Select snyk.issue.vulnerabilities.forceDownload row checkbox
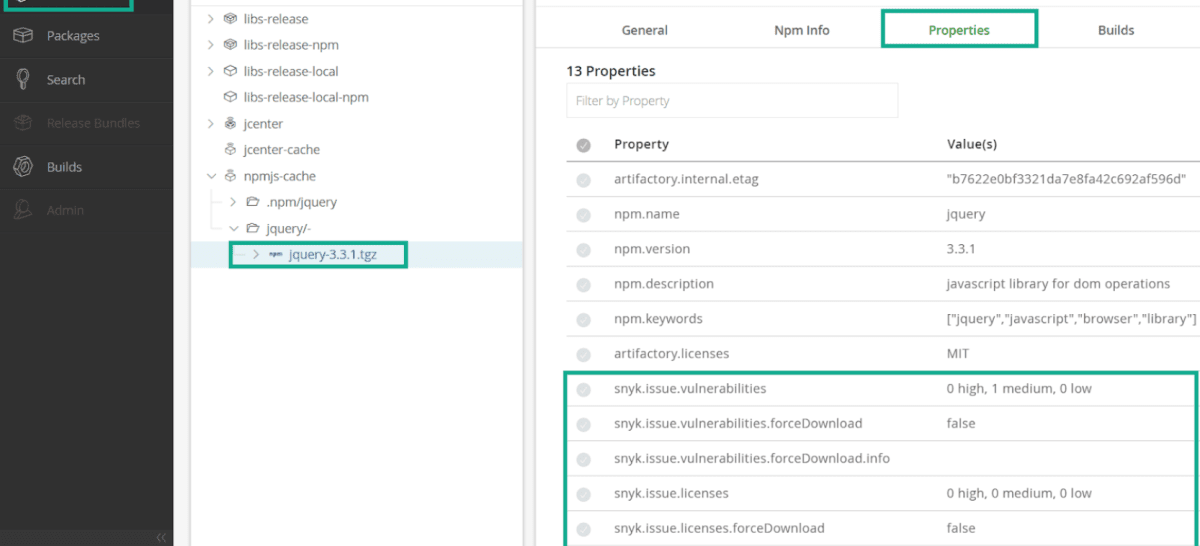The image size is (1200, 546). click(x=584, y=424)
